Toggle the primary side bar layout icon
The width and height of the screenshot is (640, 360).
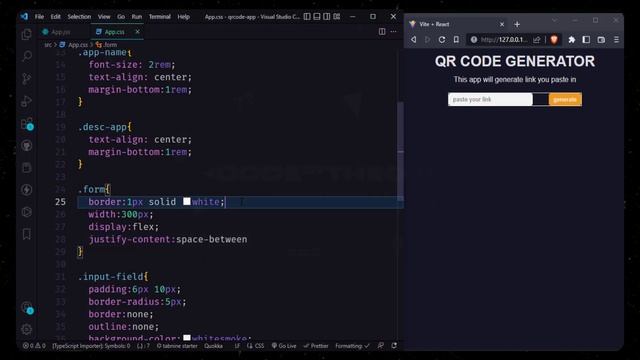[307, 16]
